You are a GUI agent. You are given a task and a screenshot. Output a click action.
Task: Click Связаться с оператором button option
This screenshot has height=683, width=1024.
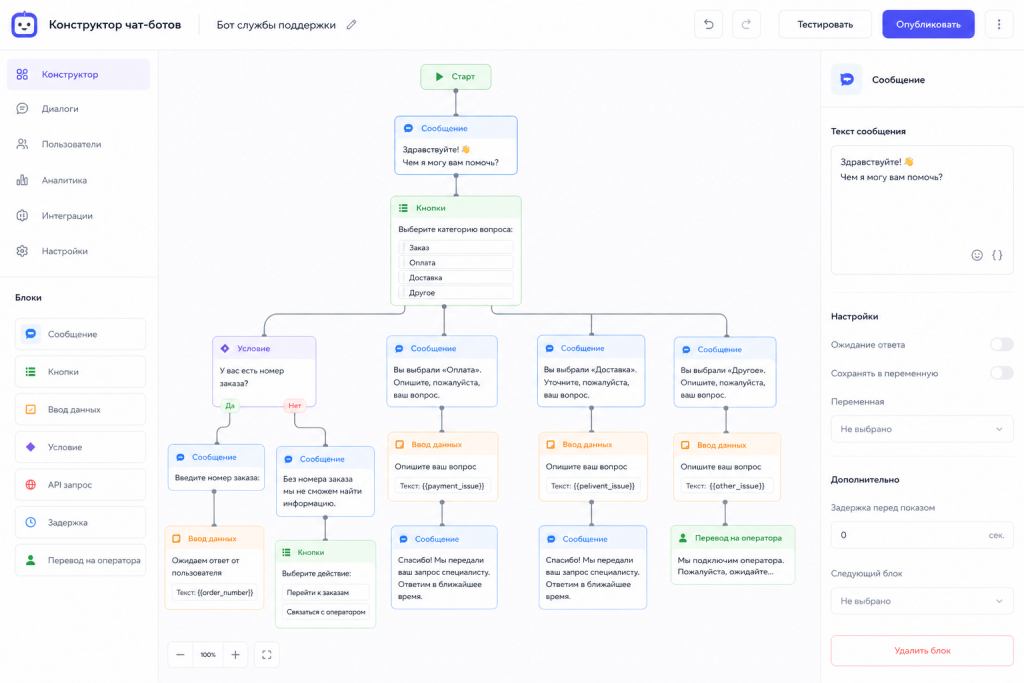[x=325, y=612]
